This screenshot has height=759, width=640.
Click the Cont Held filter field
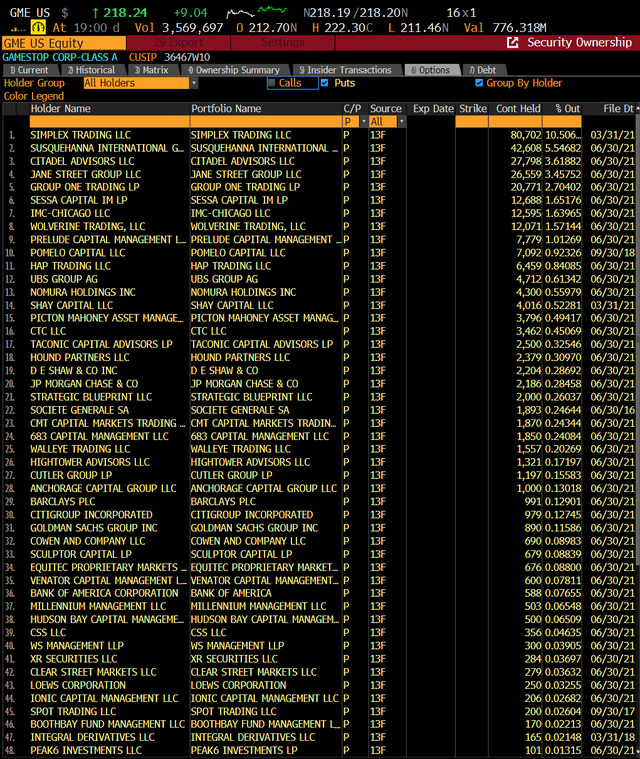coord(515,121)
